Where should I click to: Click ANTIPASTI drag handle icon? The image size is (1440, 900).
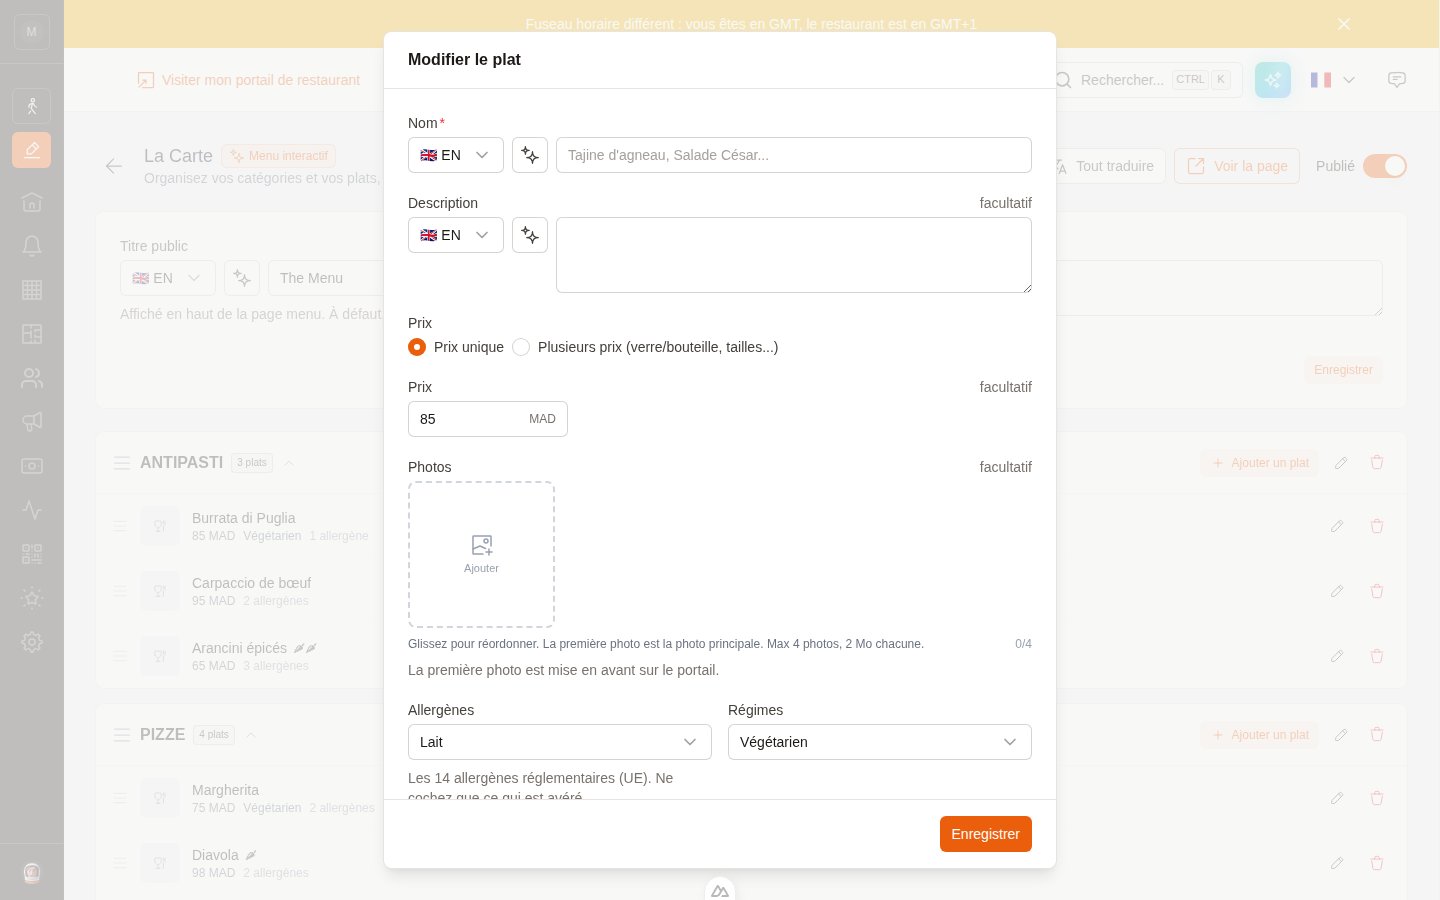(122, 463)
